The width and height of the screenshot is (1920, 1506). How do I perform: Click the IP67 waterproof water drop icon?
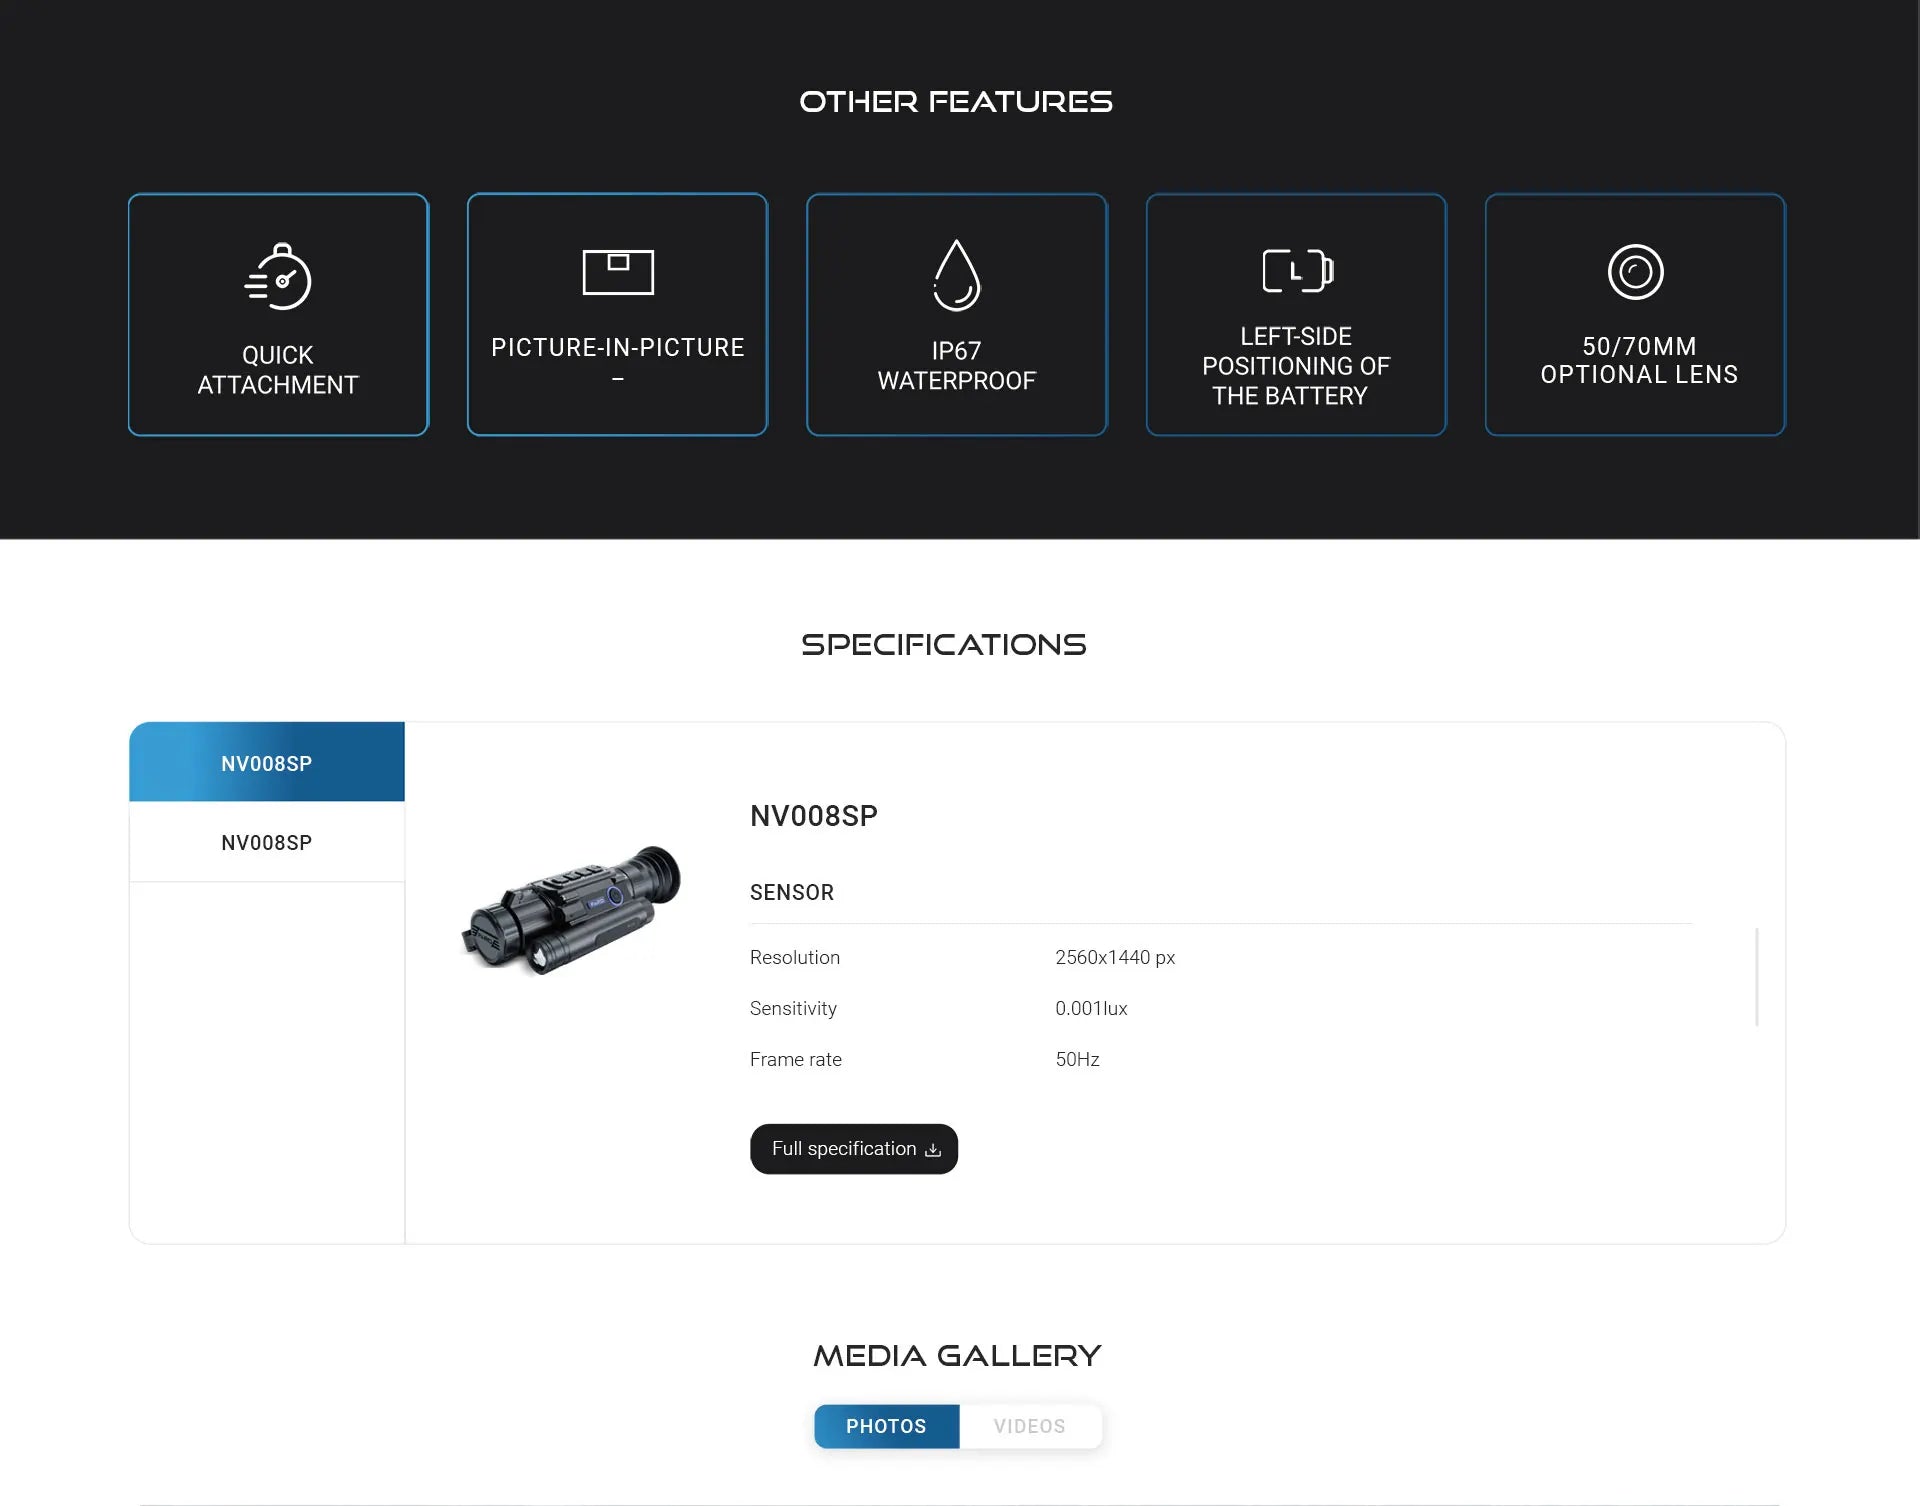[x=956, y=275]
